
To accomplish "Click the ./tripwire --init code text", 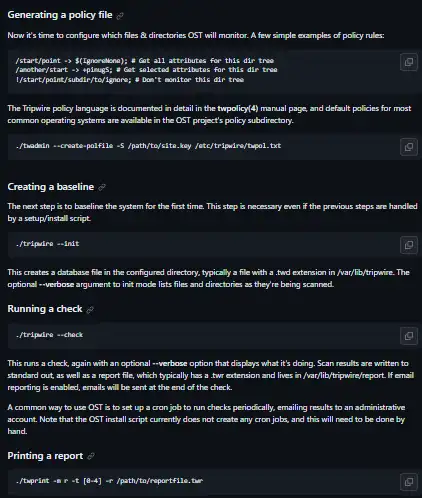I will pos(47,244).
